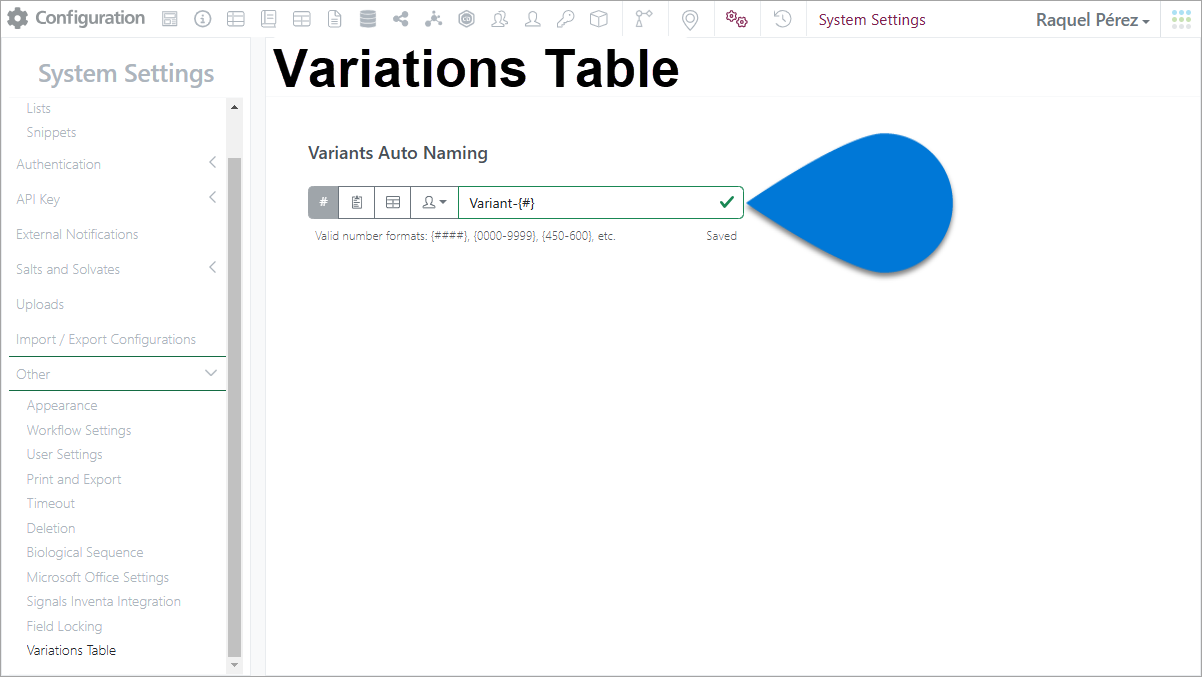The width and height of the screenshot is (1202, 677).
Task: Open the history clock icon
Action: [783, 19]
